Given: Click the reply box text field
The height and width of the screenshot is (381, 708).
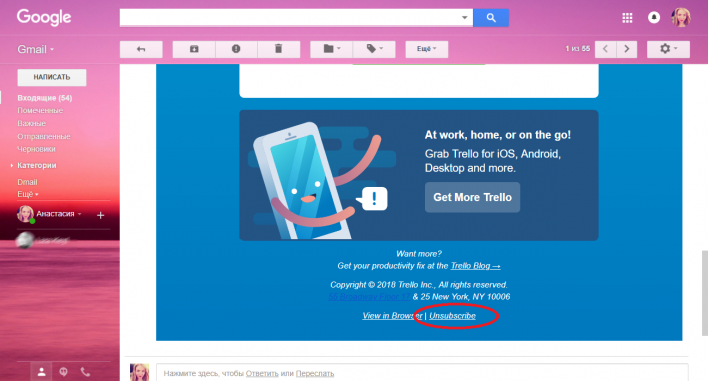Looking at the screenshot, I should (x=422, y=373).
